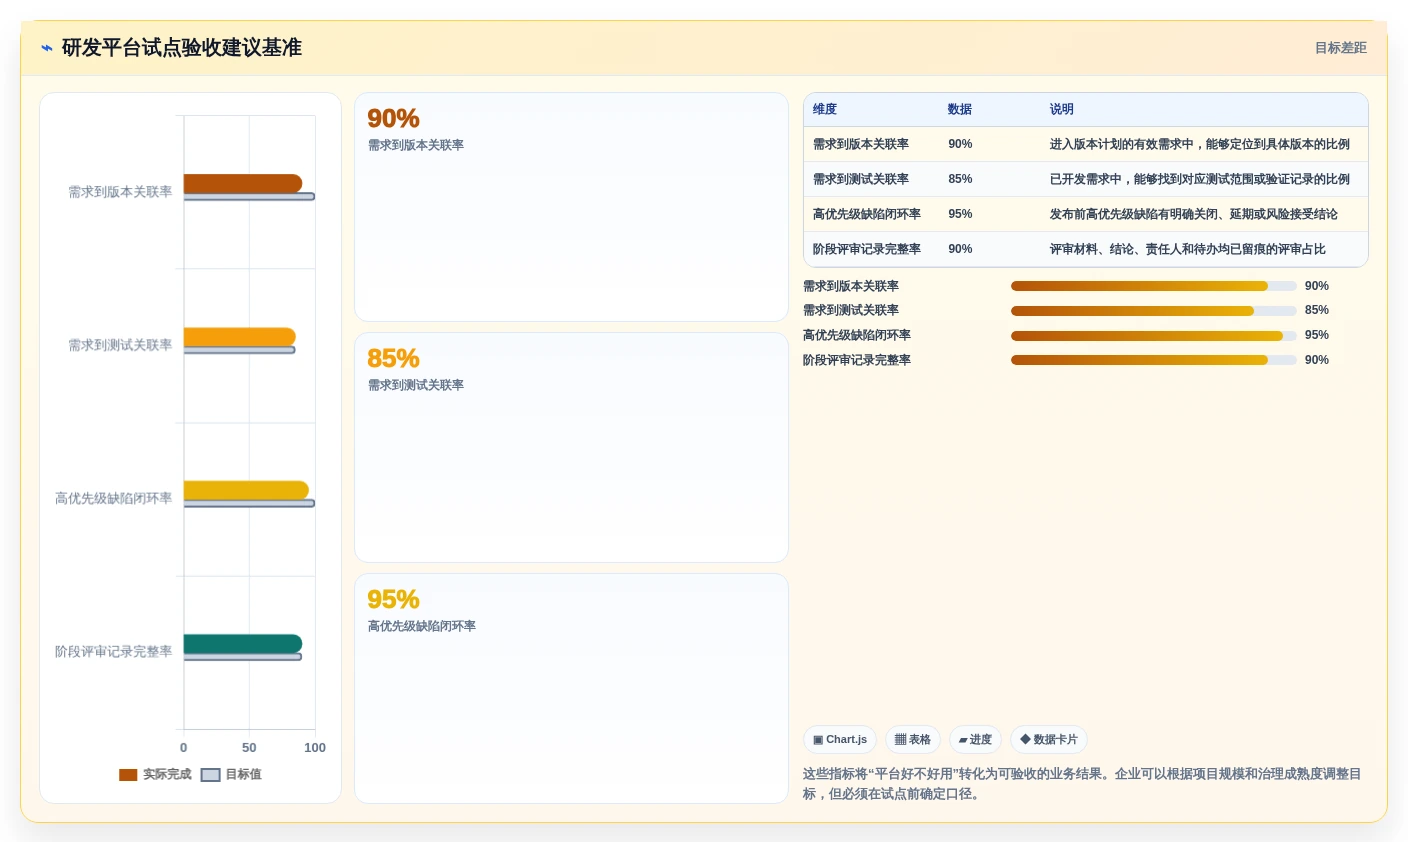
Task: Click the orange 需求到测试关联率 actual bar in chart
Action: click(x=240, y=337)
